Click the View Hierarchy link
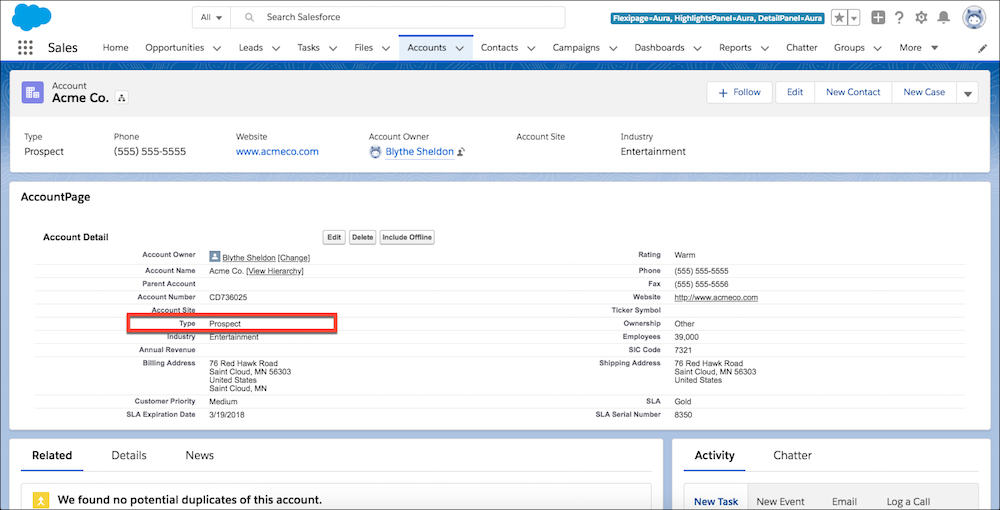The width and height of the screenshot is (1000, 510). tap(275, 271)
